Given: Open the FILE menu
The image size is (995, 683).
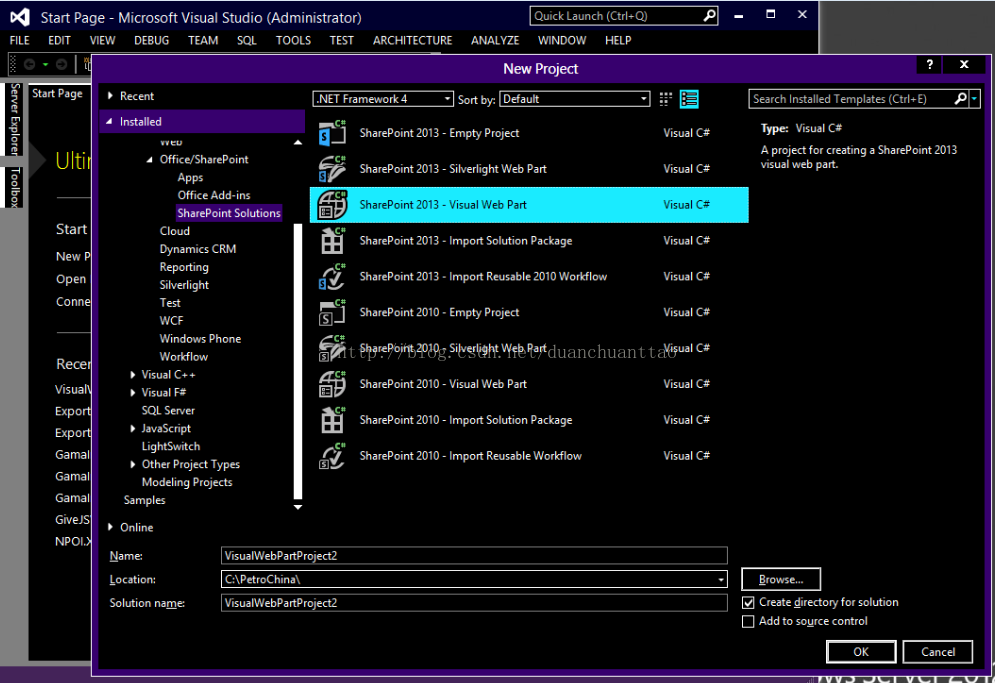Looking at the screenshot, I should (x=20, y=40).
